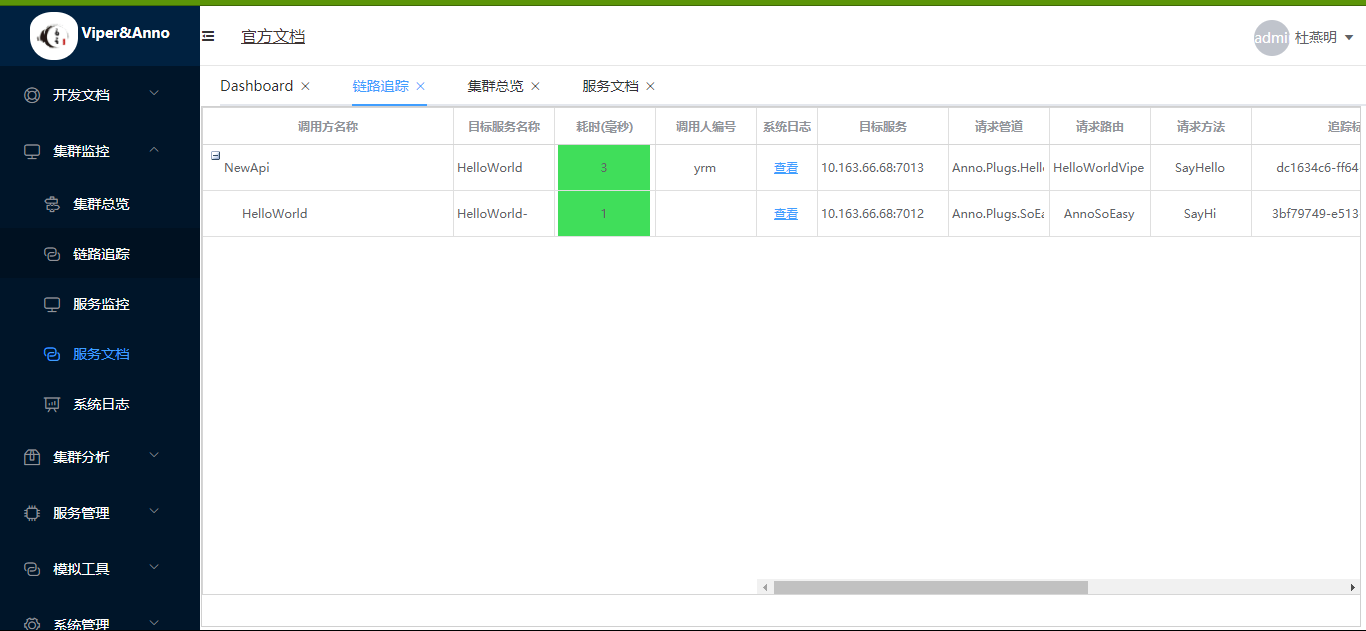
Task: Open 查看 log link for NewApi row
Action: [786, 168]
